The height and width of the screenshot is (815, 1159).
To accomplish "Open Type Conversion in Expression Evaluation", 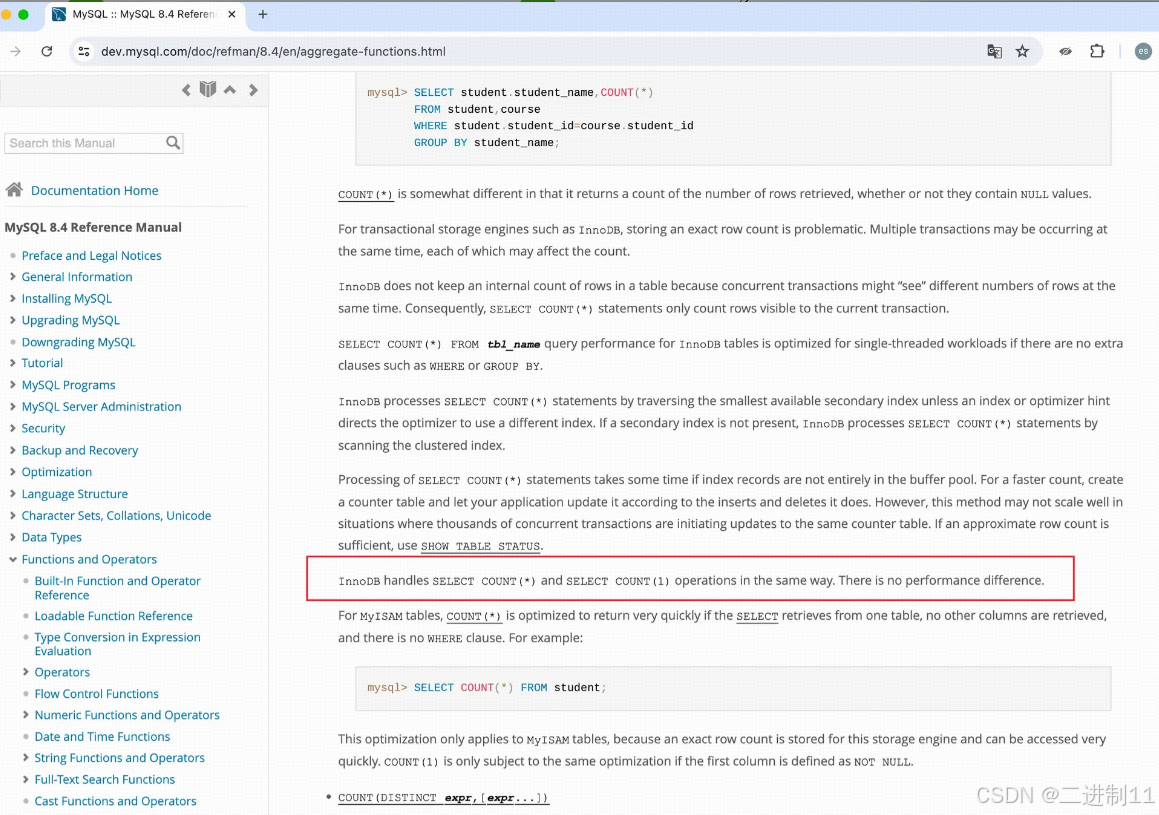I will pos(118,644).
